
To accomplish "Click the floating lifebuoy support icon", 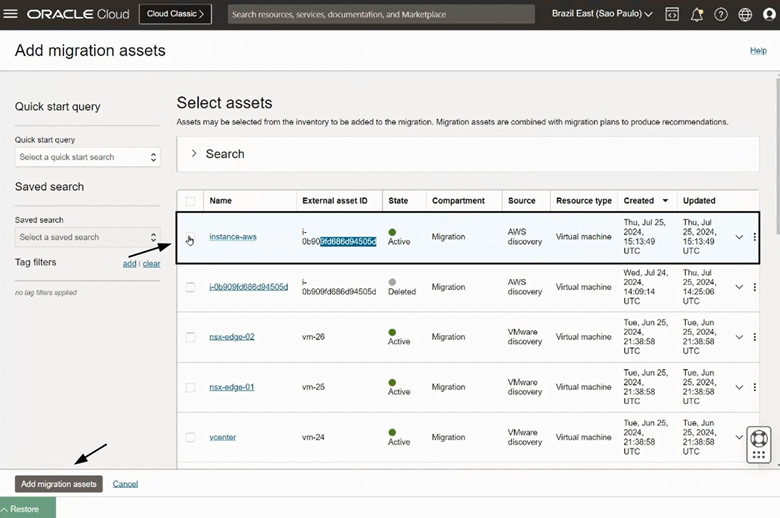I will pos(759,439).
